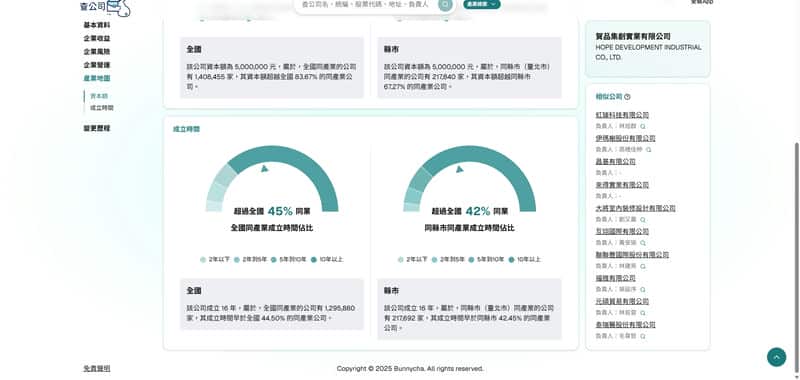Toggle 5年到10年 legend in county chart
This screenshot has width=800, height=380.
click(486, 260)
